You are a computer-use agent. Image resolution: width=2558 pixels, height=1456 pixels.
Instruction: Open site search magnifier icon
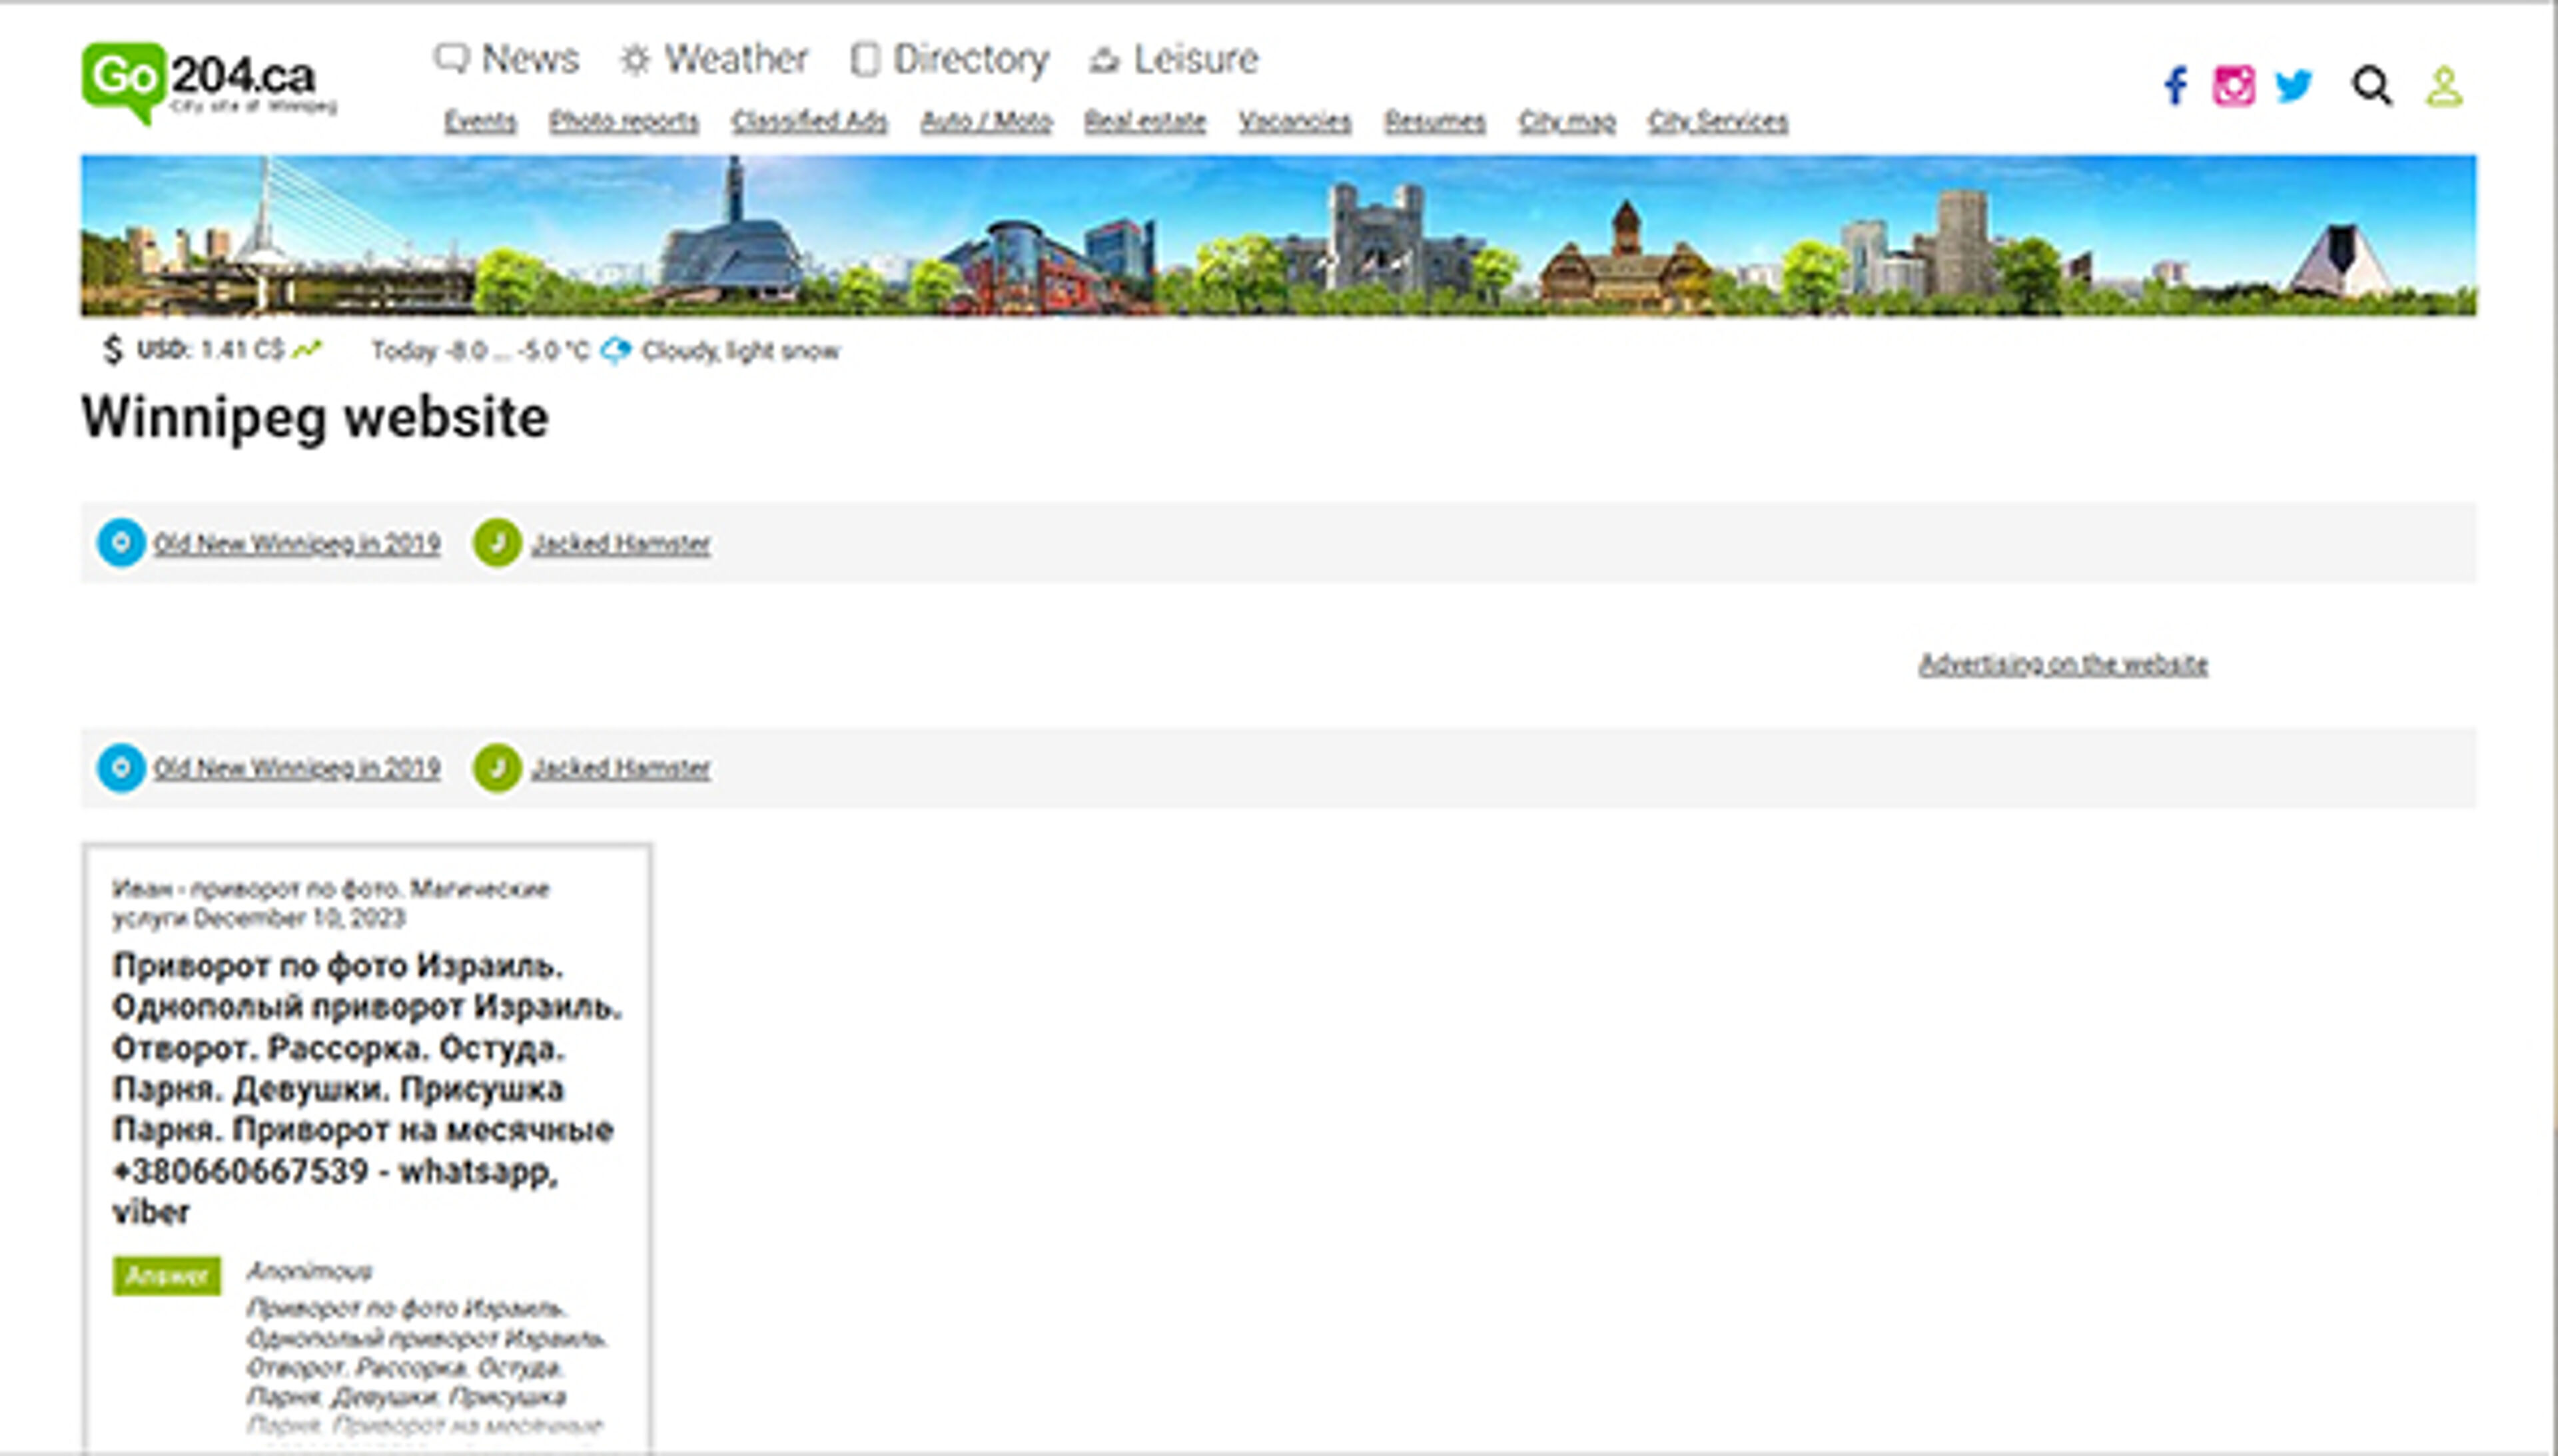pos(2371,86)
